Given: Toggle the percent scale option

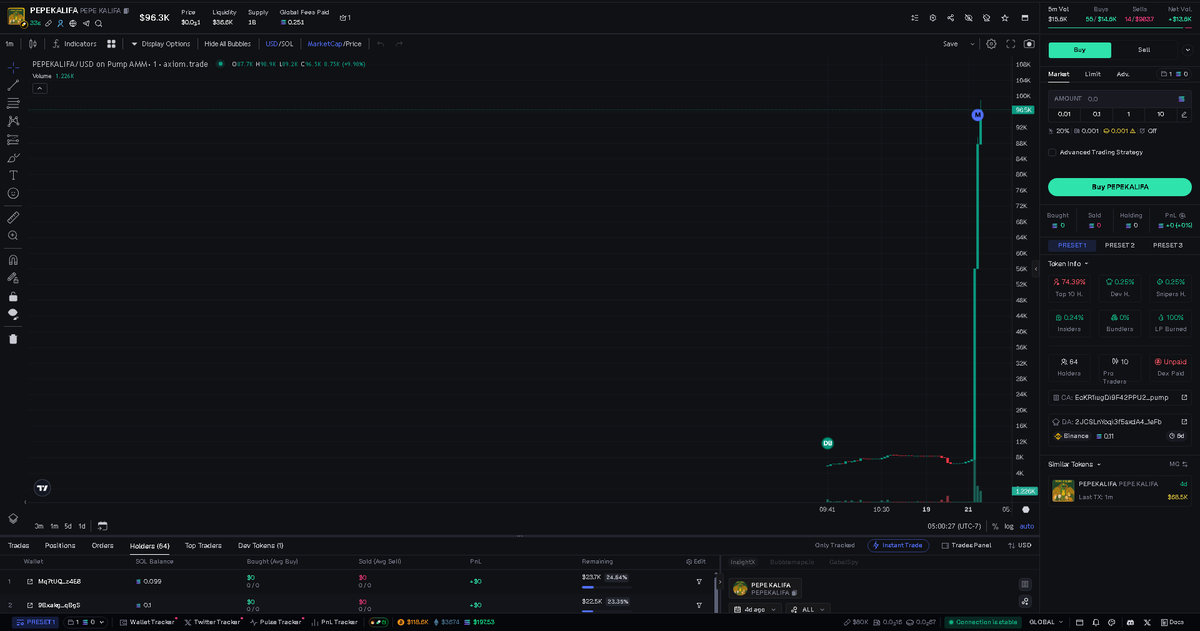Looking at the screenshot, I should [x=995, y=526].
